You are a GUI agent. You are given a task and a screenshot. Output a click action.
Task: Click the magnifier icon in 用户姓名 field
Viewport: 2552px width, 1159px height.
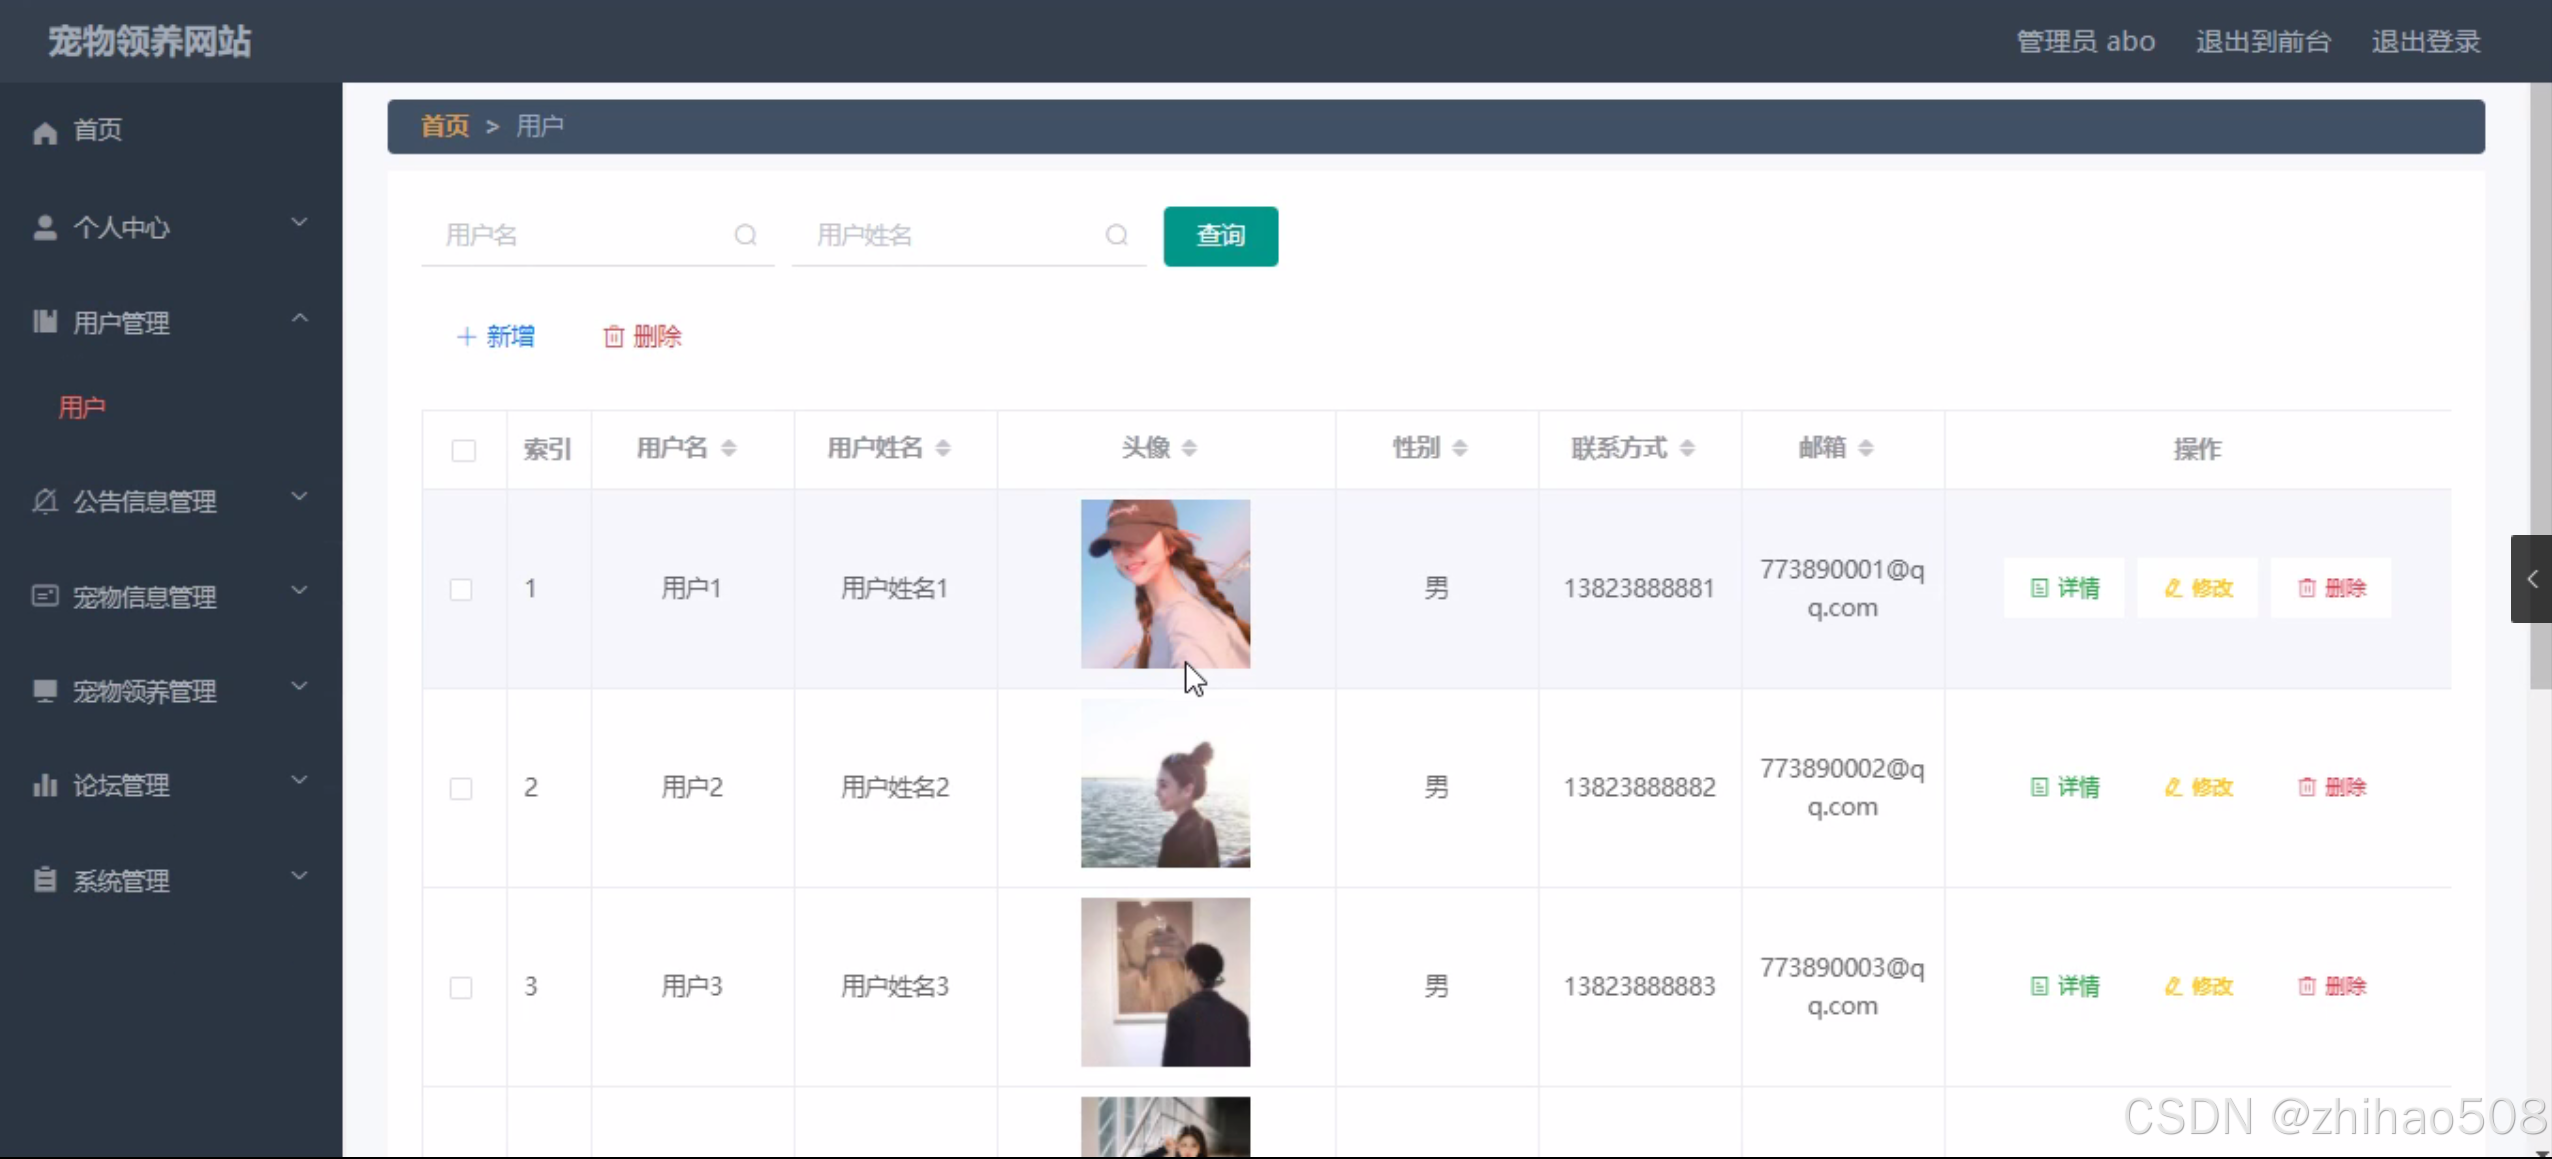1116,235
